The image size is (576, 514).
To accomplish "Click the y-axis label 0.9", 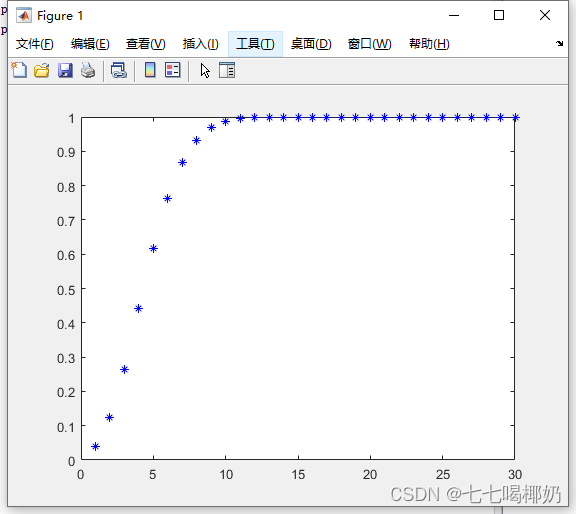I will [66, 152].
